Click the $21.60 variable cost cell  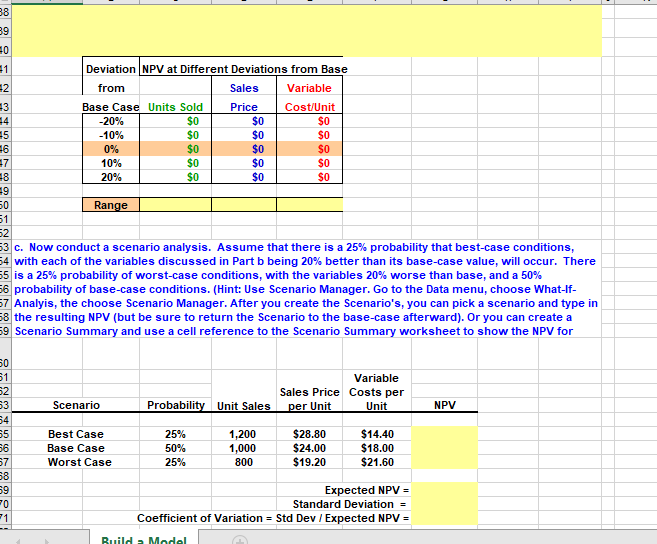click(377, 462)
